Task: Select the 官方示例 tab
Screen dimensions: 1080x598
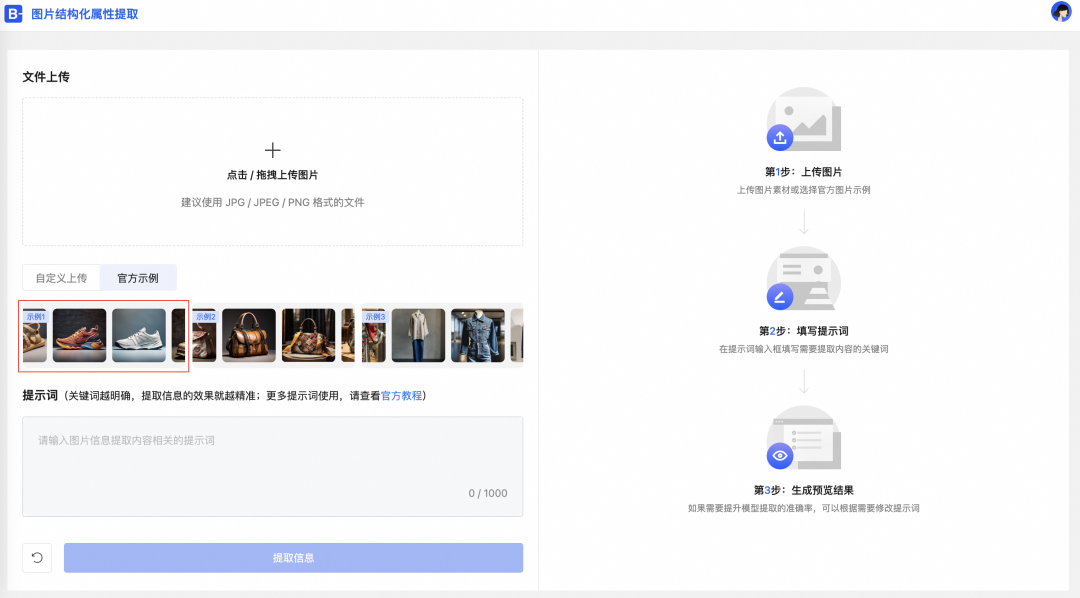Action: 138,278
